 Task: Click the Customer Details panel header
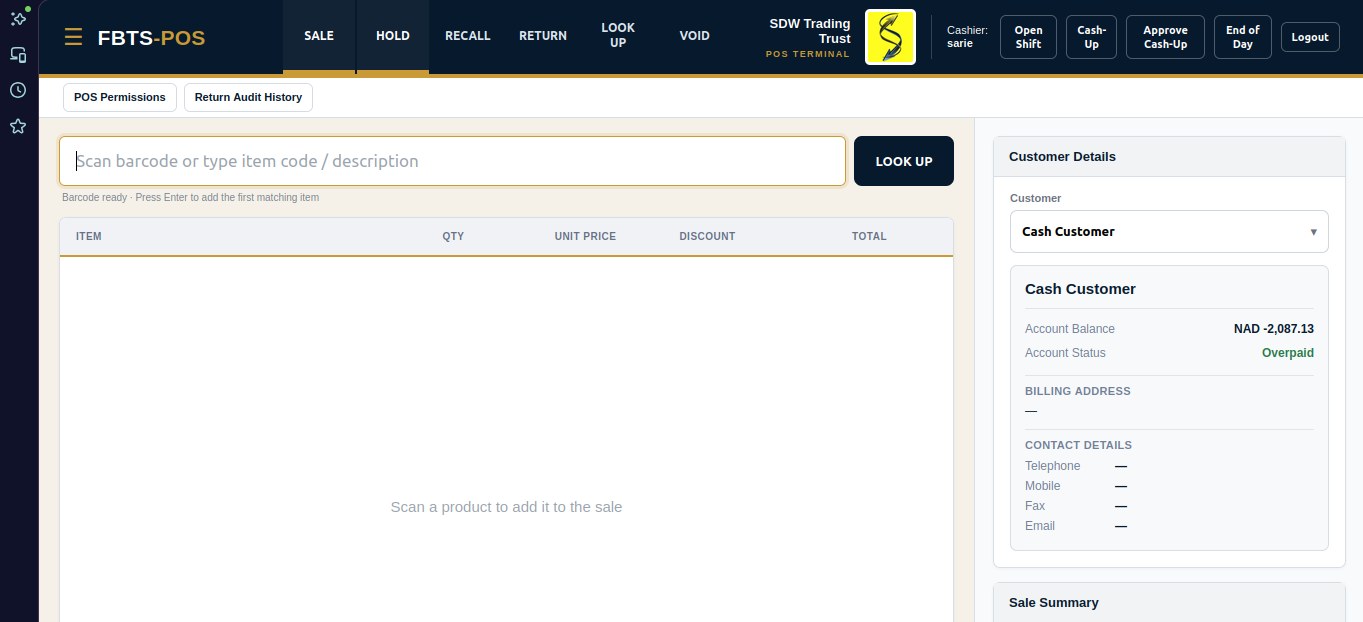click(x=1169, y=157)
